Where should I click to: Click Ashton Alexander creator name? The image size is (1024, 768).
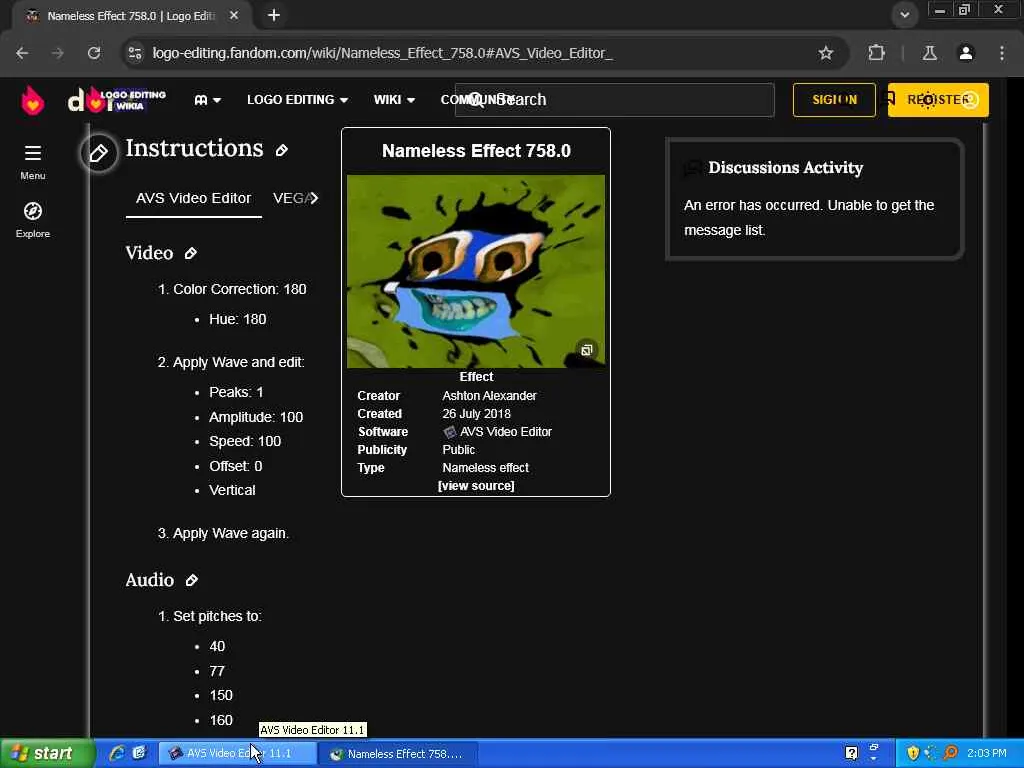coord(489,396)
